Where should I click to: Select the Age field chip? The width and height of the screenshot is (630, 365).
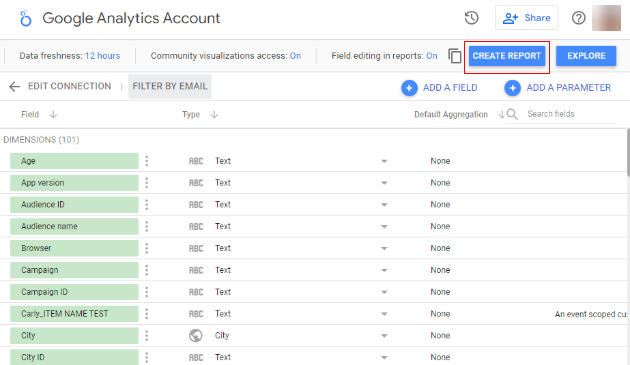pos(74,161)
